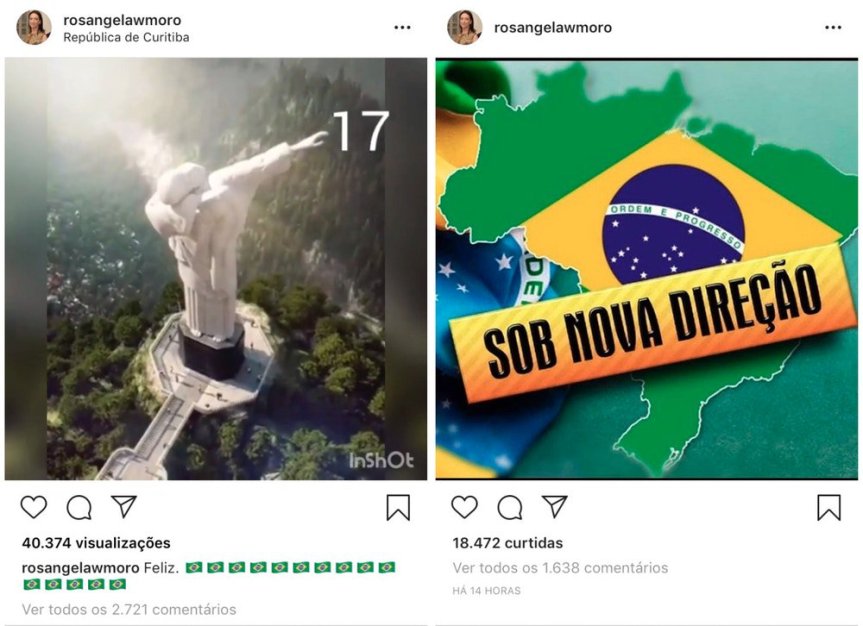Open República de Curitiba location

click(126, 37)
